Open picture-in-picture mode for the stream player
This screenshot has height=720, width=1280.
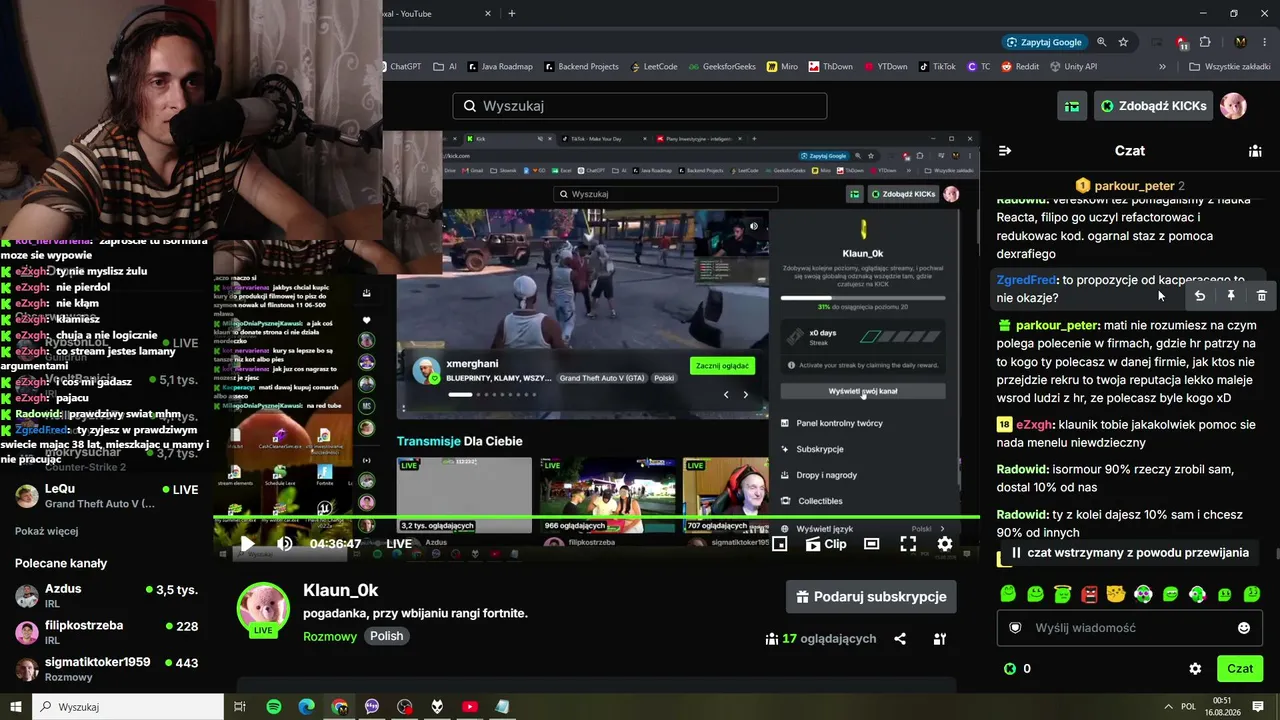pyautogui.click(x=780, y=544)
